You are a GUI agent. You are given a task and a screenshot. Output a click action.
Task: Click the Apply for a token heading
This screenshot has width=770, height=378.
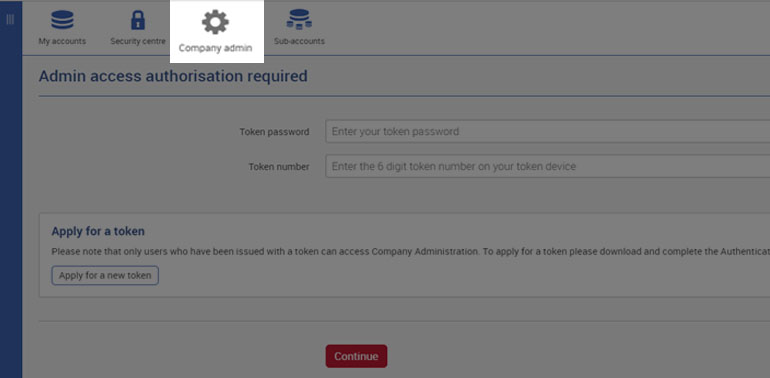[x=98, y=231]
